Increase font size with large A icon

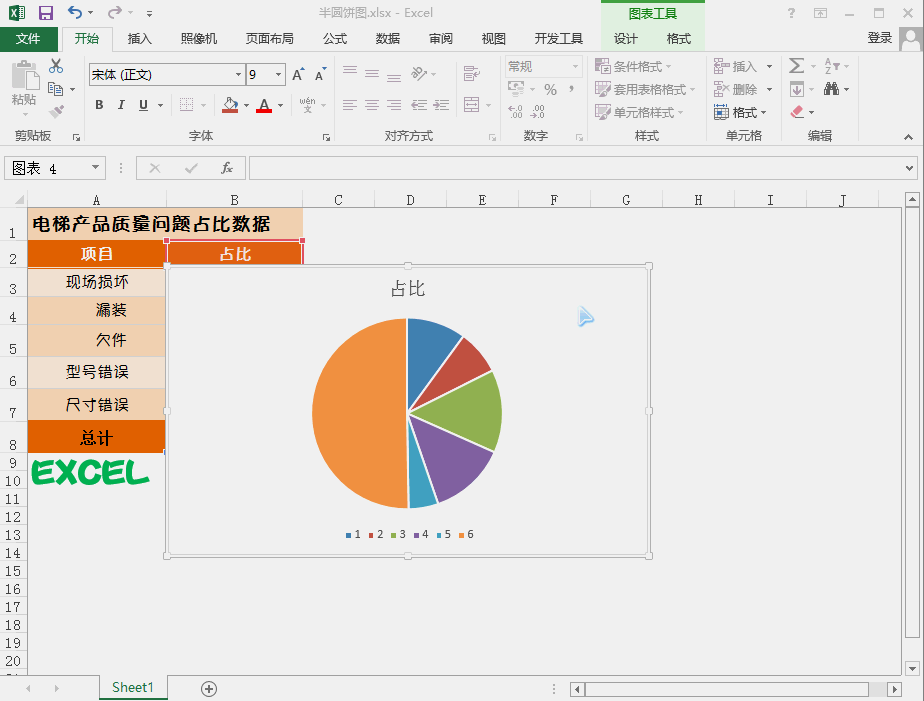[298, 74]
